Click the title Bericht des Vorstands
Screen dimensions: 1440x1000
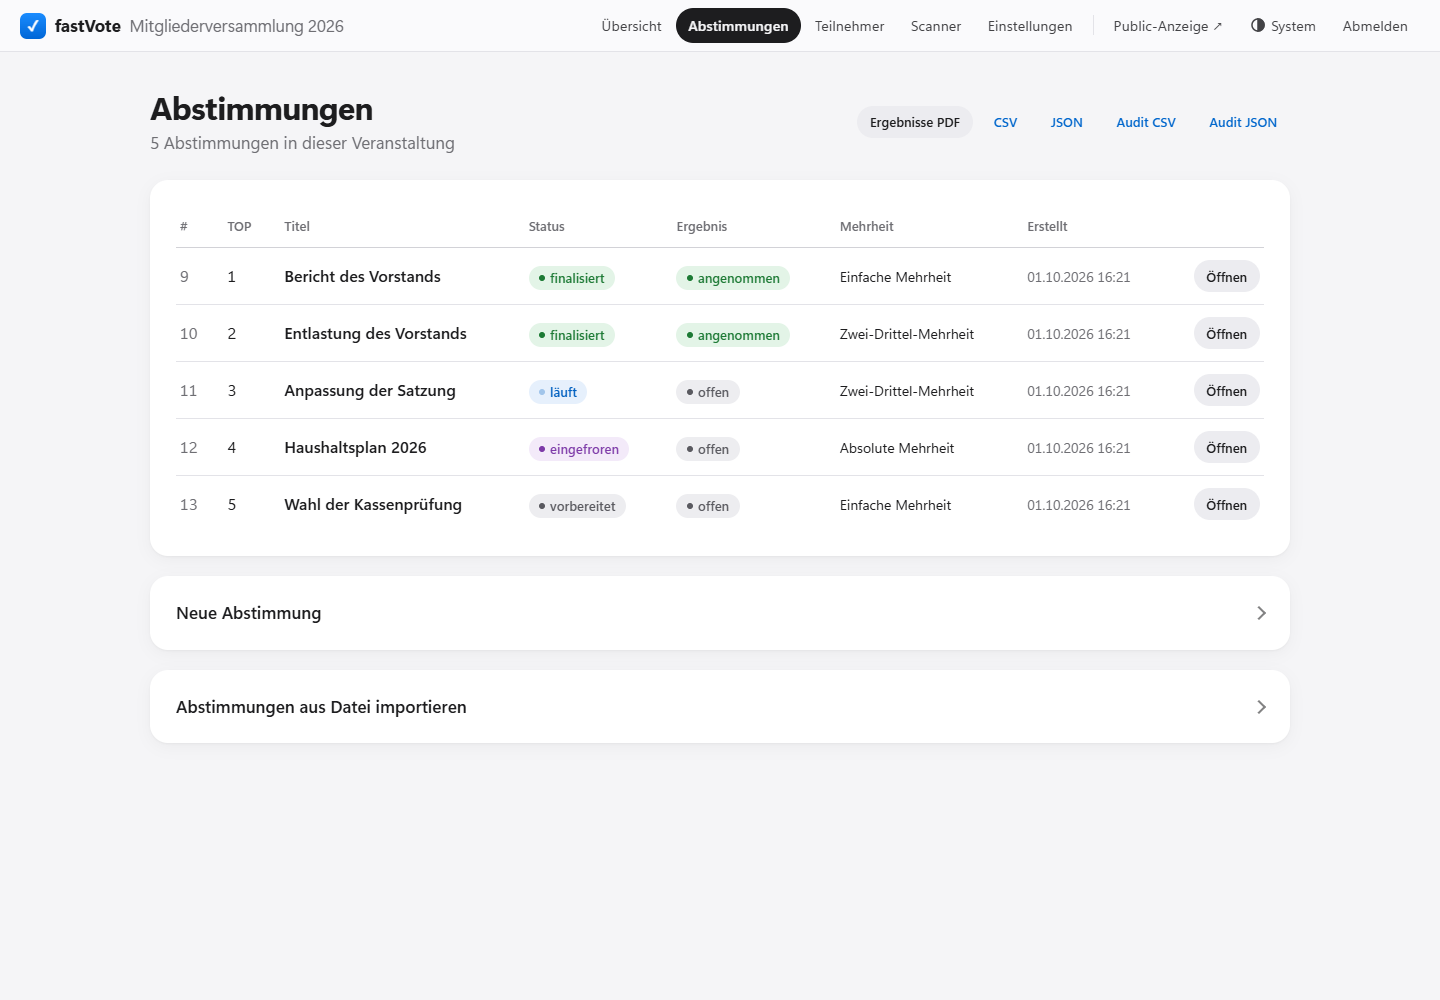tap(362, 277)
